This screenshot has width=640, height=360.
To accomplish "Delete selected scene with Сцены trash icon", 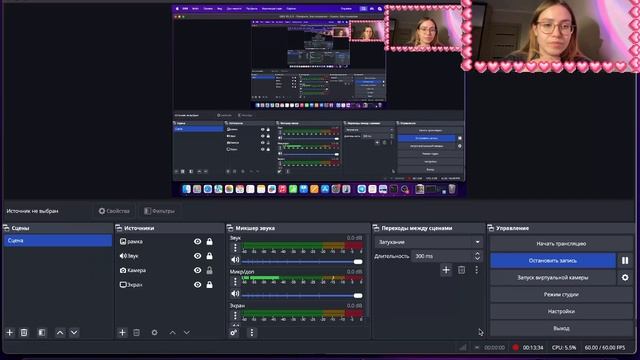I will pyautogui.click(x=24, y=333).
